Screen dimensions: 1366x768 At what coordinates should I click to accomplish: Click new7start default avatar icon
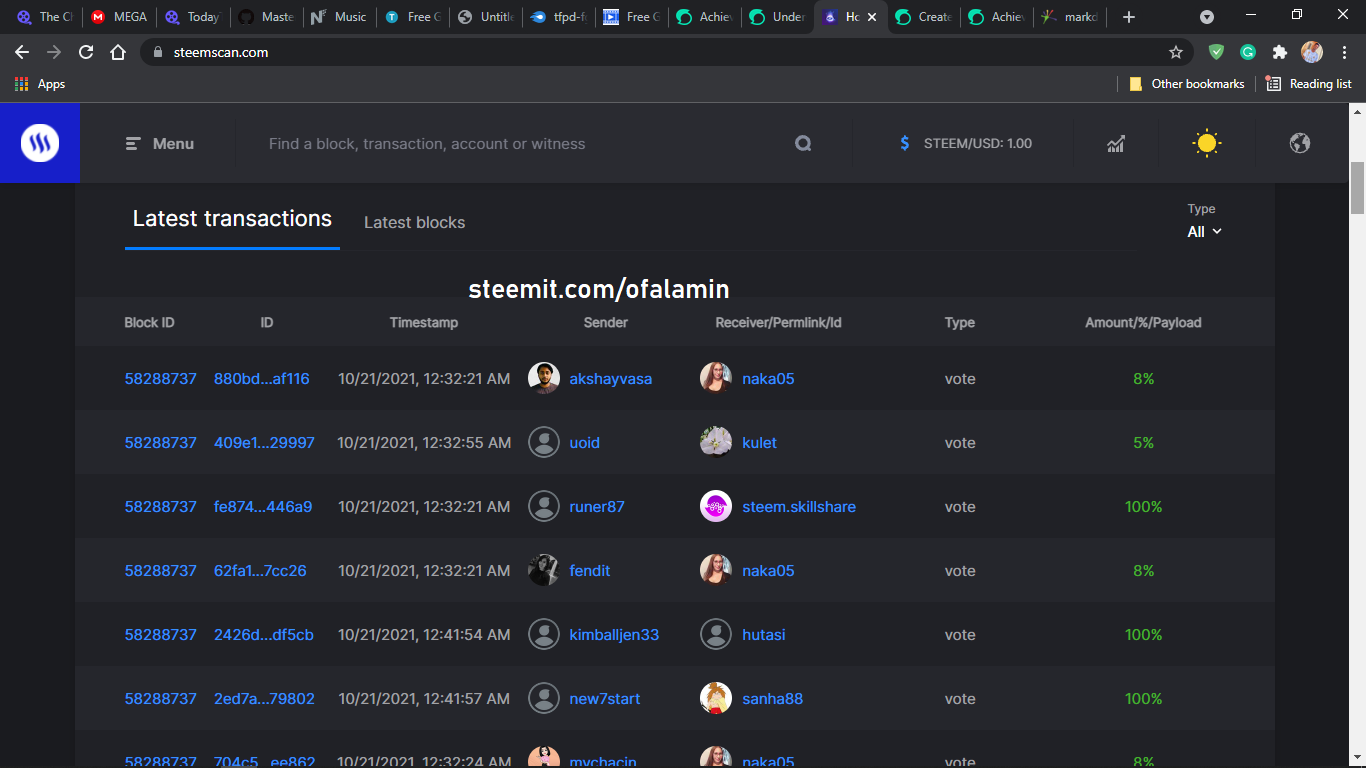pos(544,699)
